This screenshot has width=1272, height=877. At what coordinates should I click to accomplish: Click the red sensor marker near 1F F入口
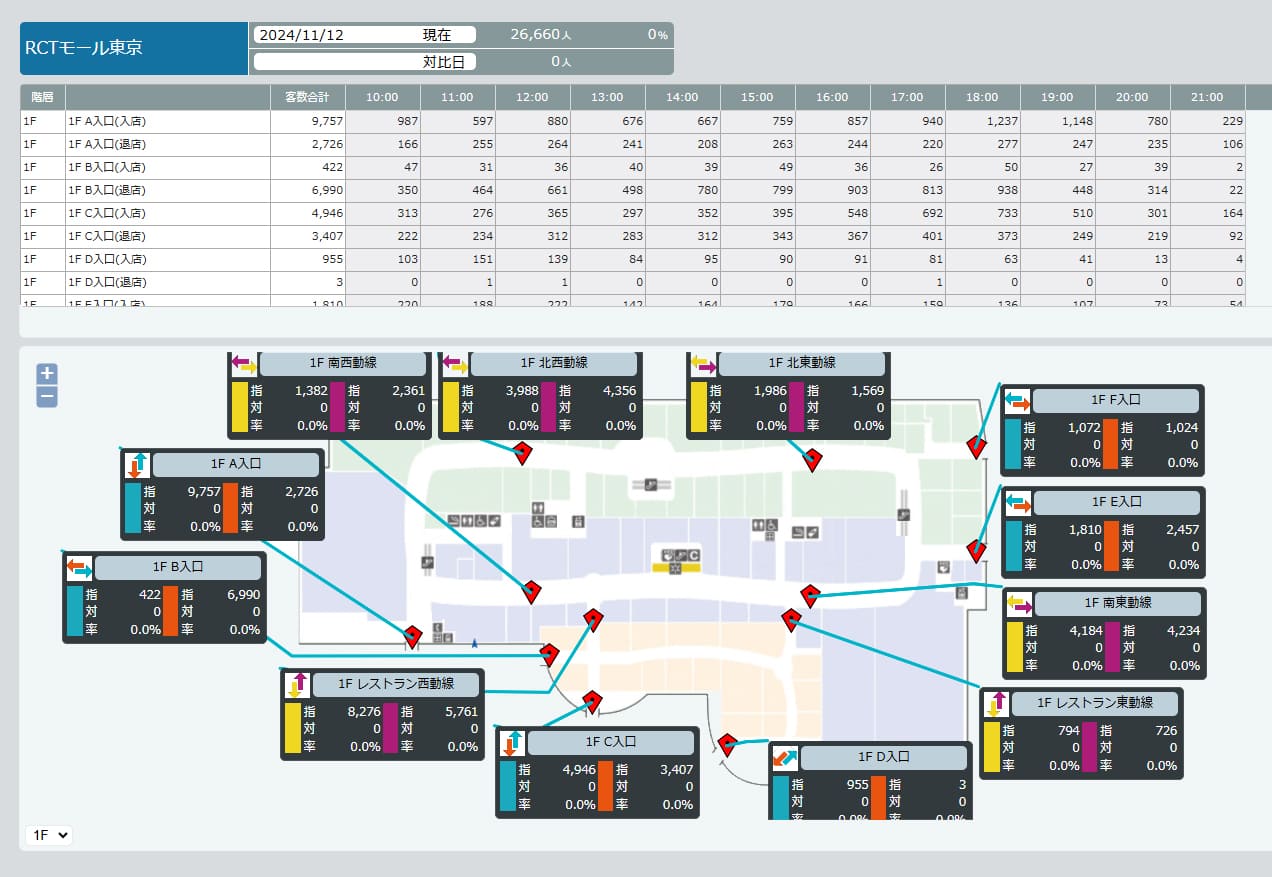[x=977, y=446]
